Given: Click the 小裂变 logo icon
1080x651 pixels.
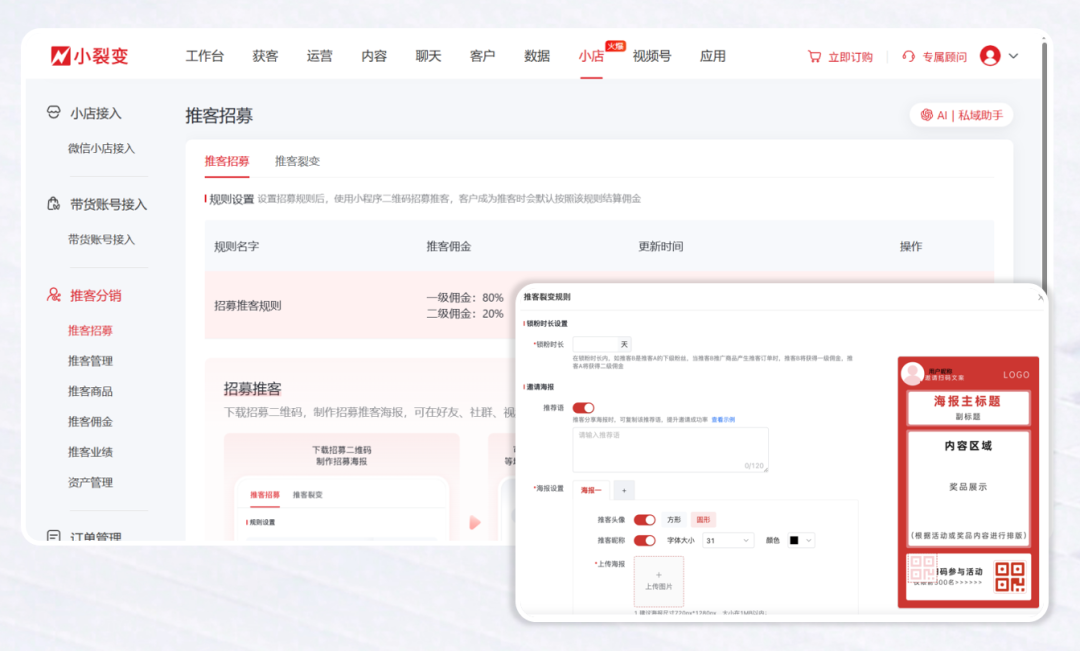Looking at the screenshot, I should tap(62, 56).
